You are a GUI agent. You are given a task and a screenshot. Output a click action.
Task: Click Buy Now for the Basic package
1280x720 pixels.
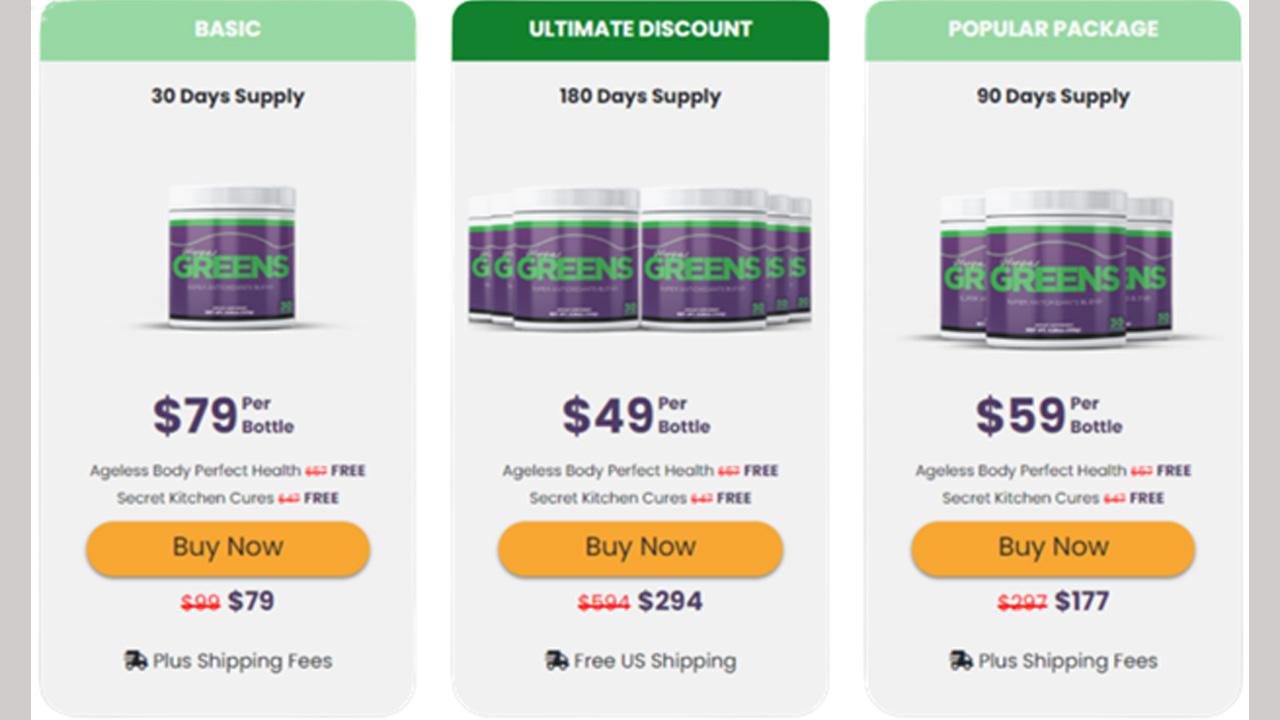pyautogui.click(x=228, y=548)
